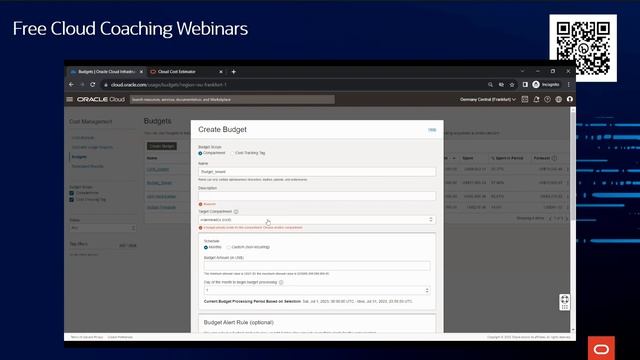Click the Incognito profile badge
The width and height of the screenshot is (640, 360).
pyautogui.click(x=546, y=84)
